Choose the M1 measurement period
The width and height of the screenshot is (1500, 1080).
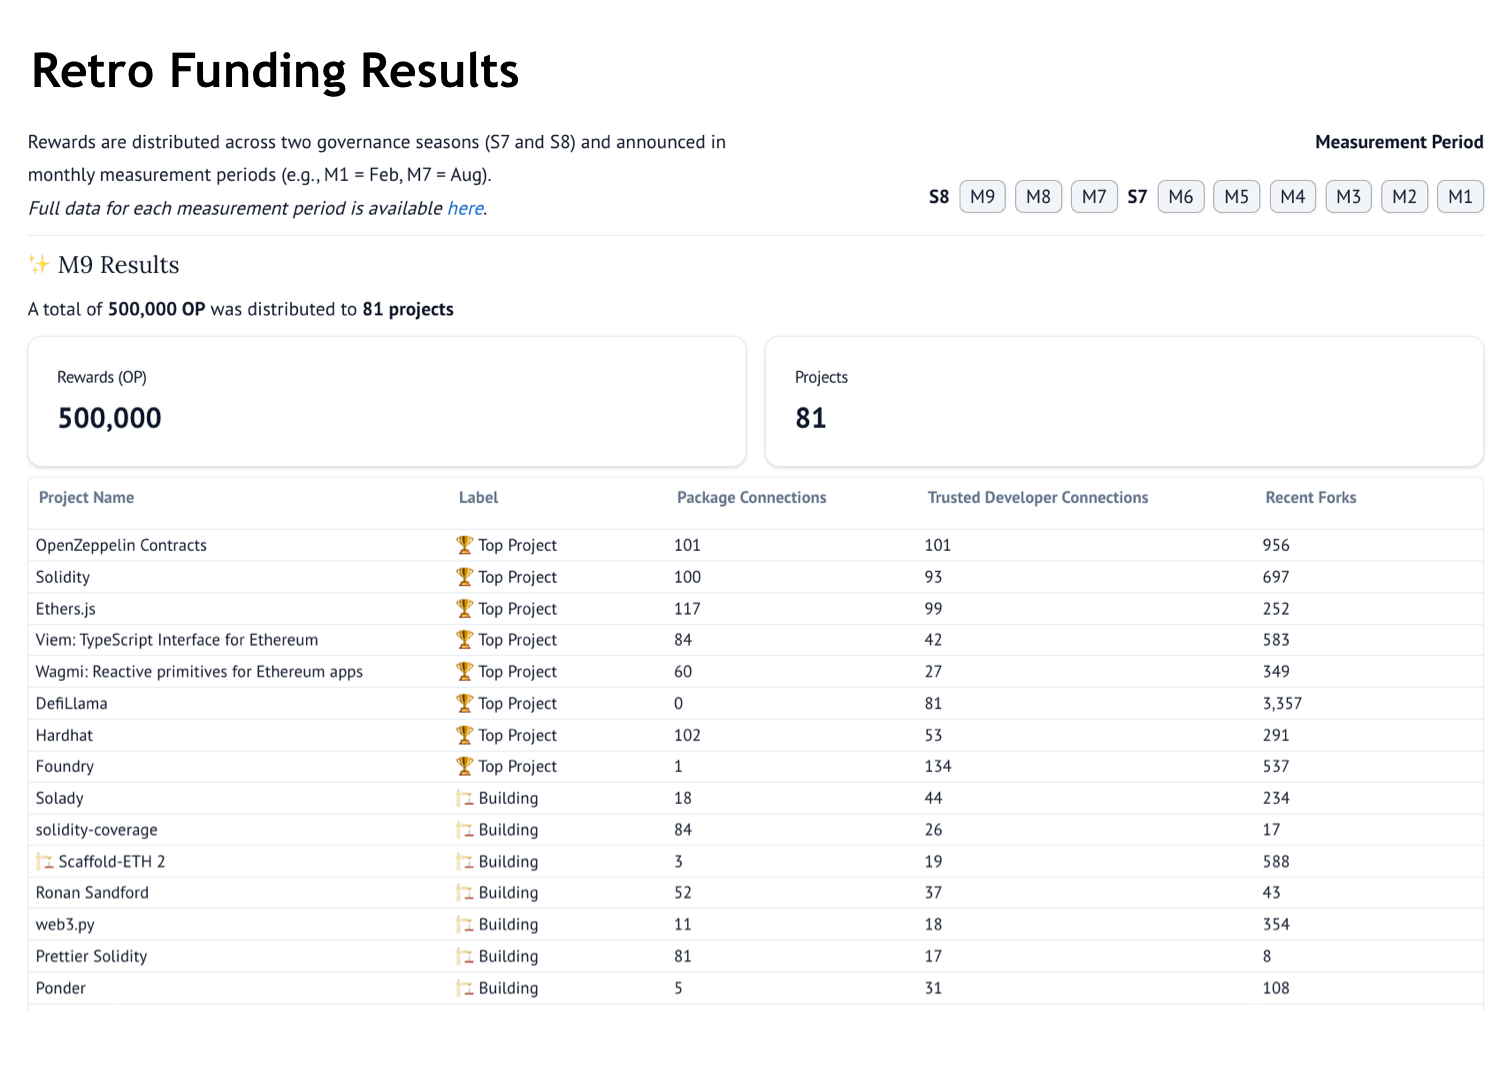point(1460,197)
